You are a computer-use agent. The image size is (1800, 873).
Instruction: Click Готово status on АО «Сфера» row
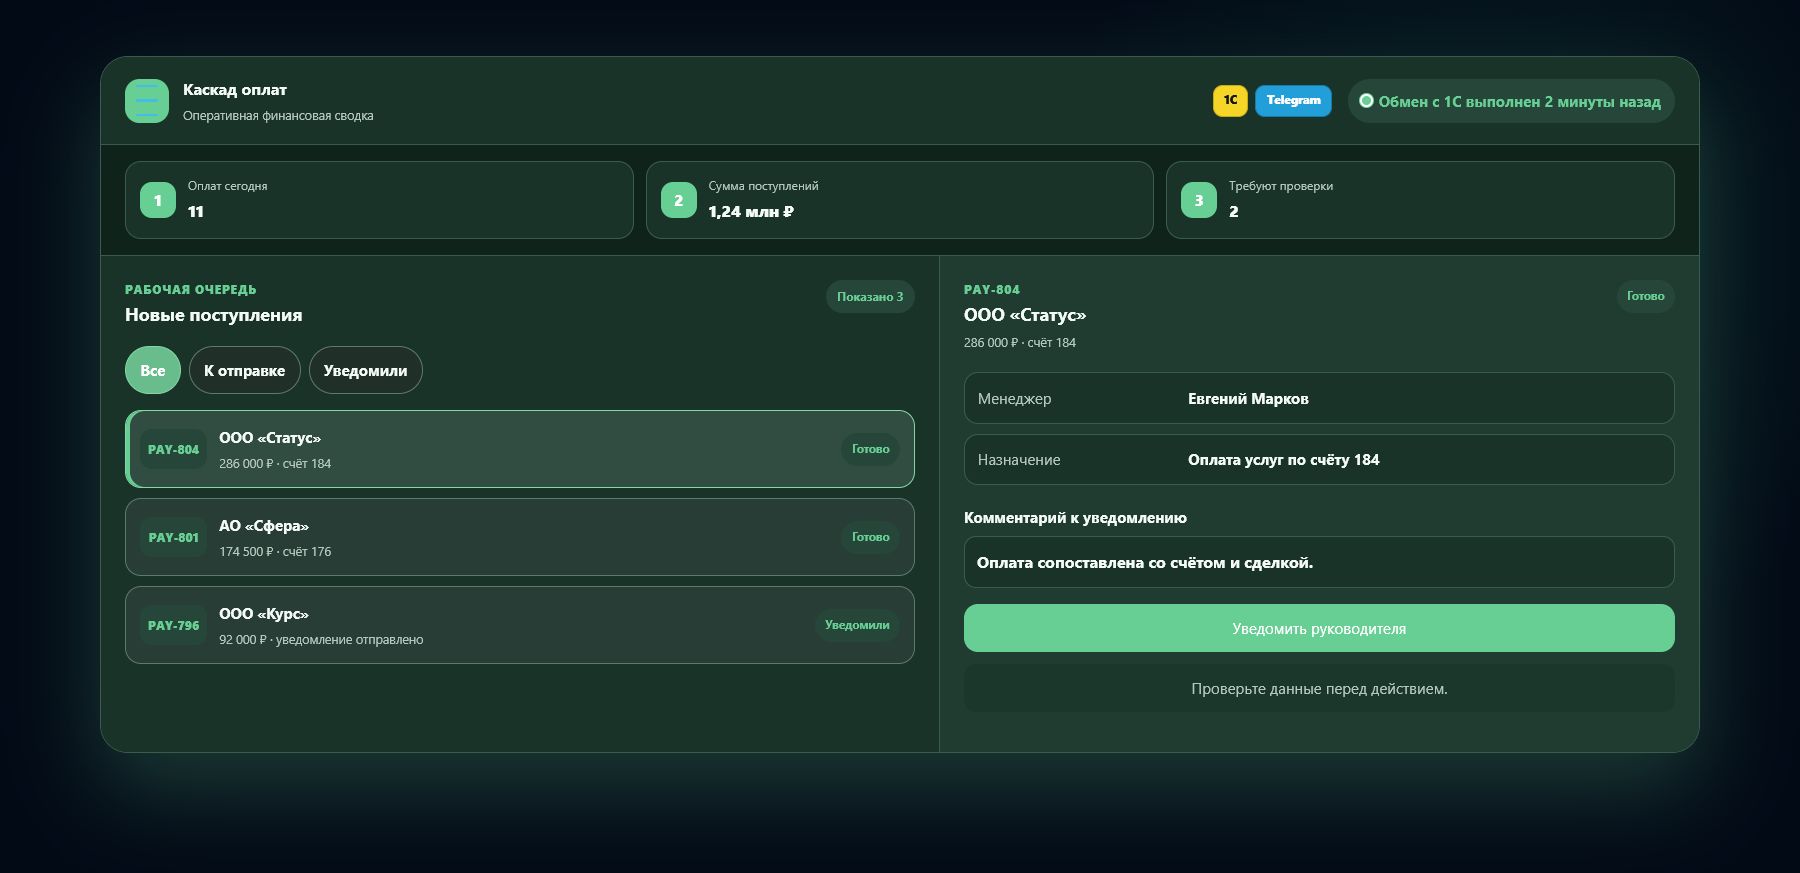(x=870, y=537)
